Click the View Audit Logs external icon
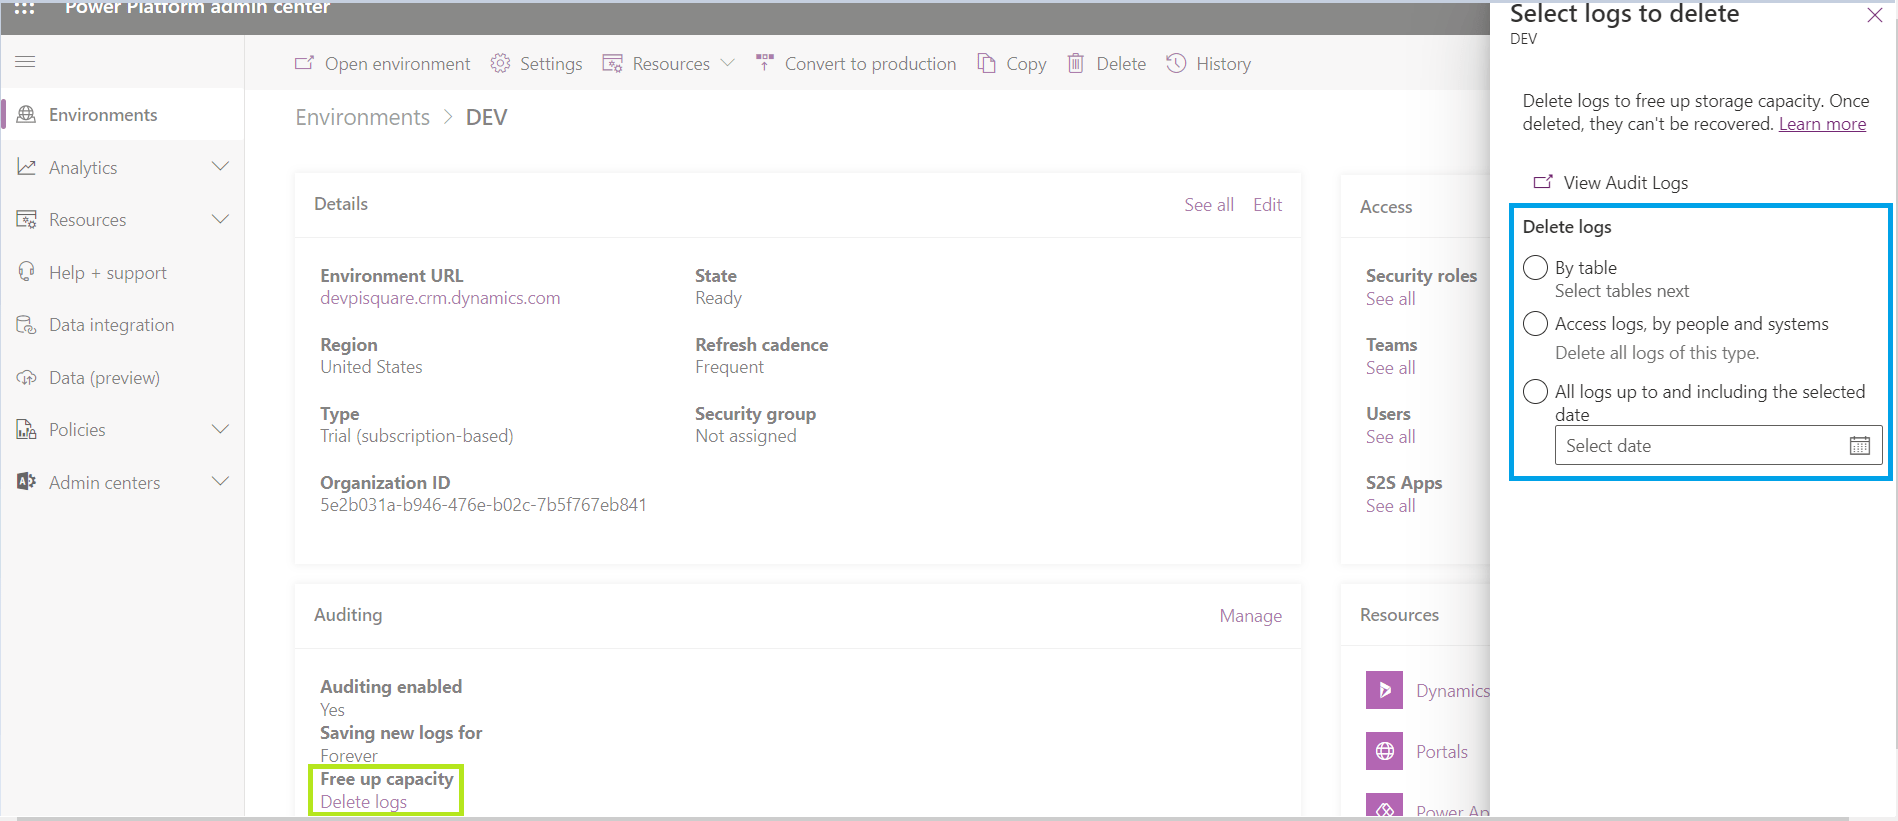The height and width of the screenshot is (821, 1898). point(1543,182)
